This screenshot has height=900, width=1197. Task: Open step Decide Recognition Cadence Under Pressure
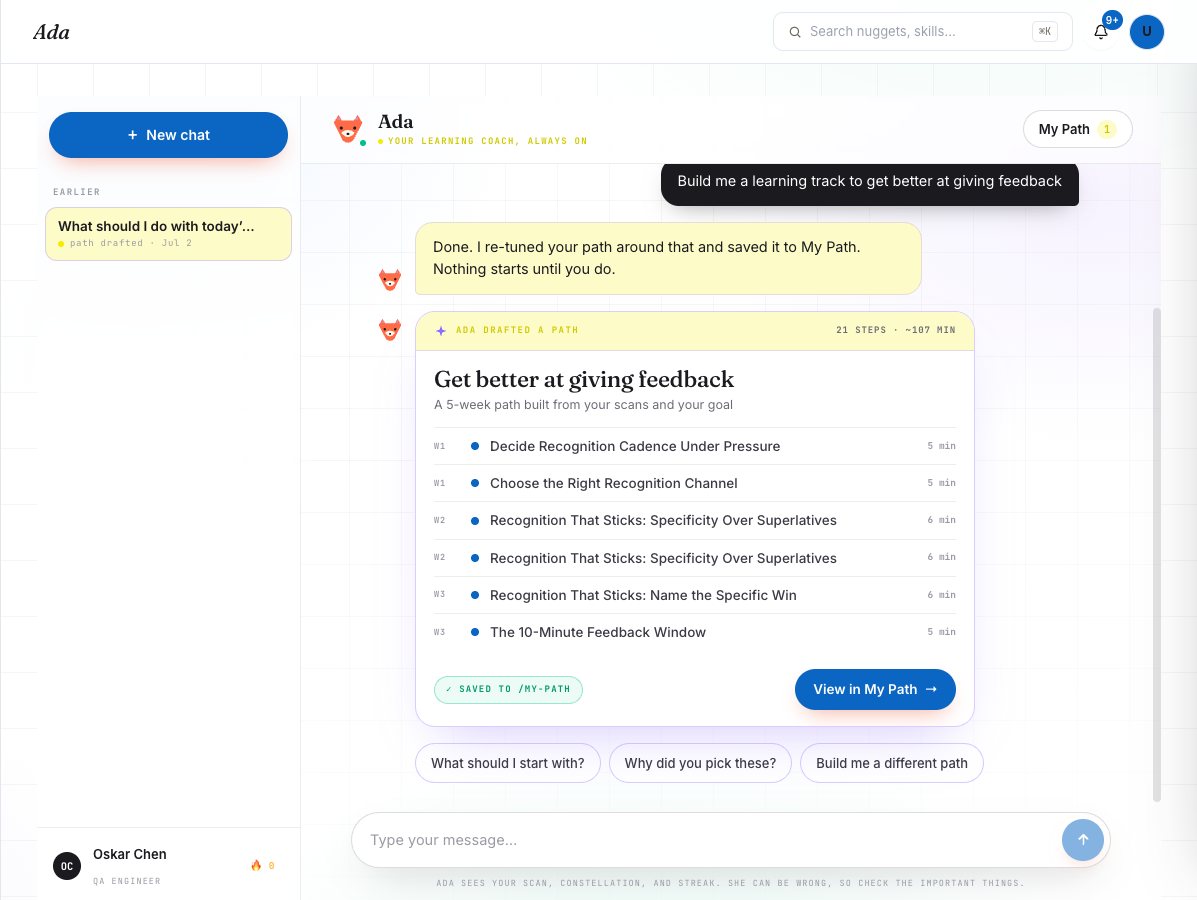click(695, 447)
